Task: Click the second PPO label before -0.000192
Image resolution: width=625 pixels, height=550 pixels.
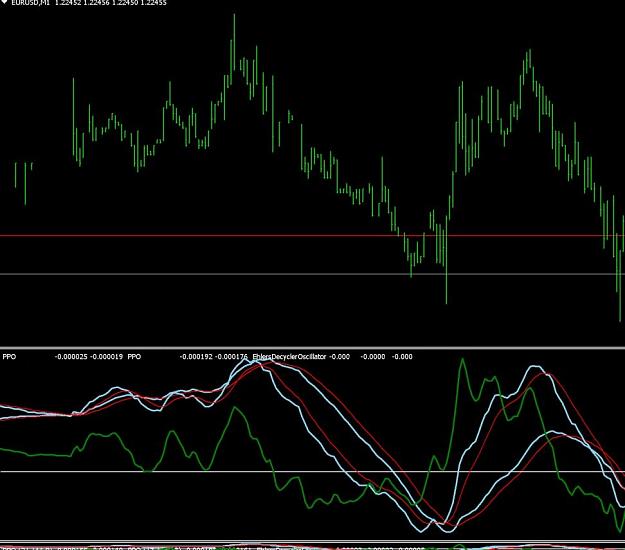Action: tap(134, 356)
